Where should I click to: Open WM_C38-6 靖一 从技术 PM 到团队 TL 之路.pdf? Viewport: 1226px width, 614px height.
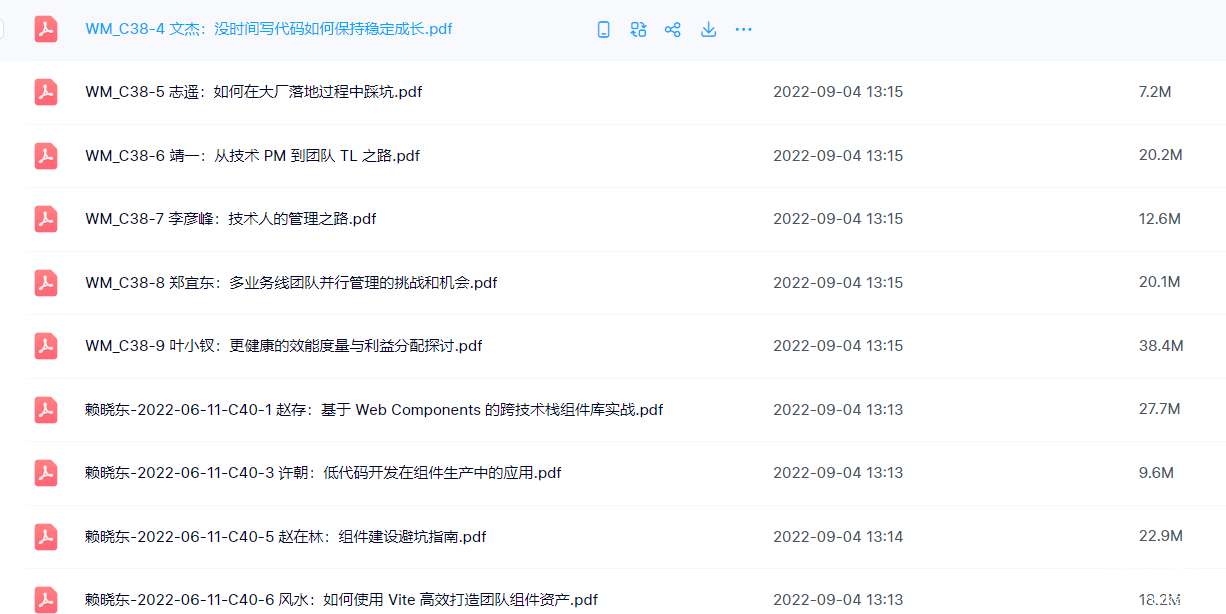tap(252, 156)
